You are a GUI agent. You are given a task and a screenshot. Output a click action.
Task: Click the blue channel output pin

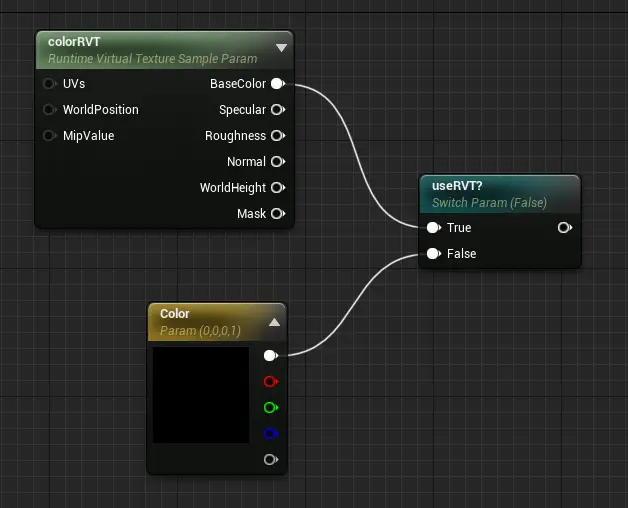point(271,433)
